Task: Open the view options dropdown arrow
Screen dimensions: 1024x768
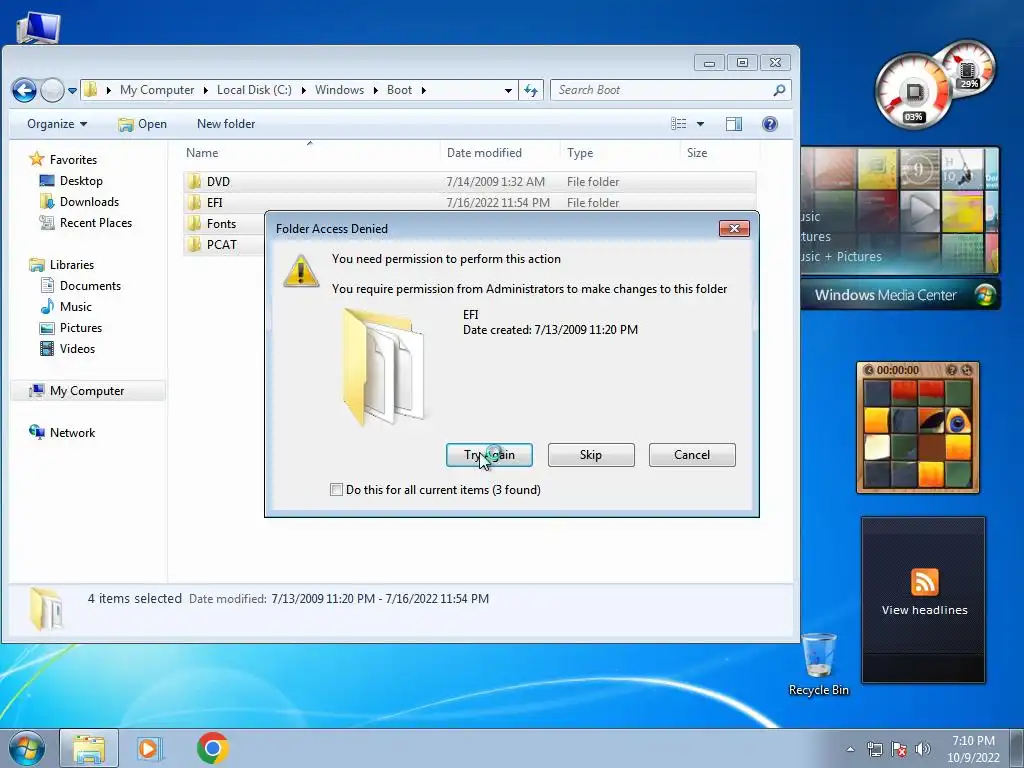Action: [700, 124]
